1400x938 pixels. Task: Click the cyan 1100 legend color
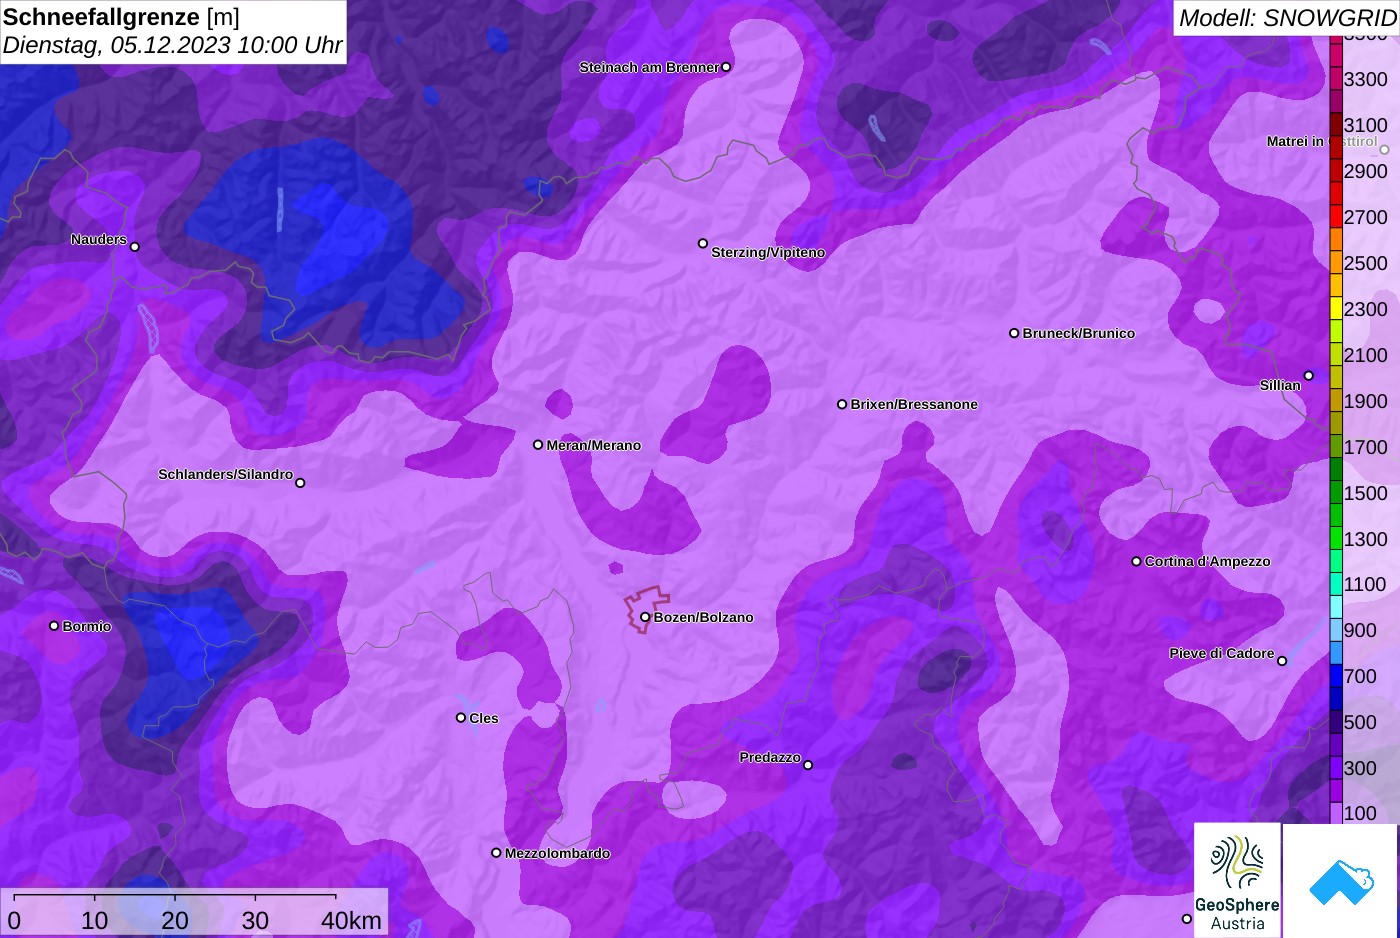tap(1336, 584)
